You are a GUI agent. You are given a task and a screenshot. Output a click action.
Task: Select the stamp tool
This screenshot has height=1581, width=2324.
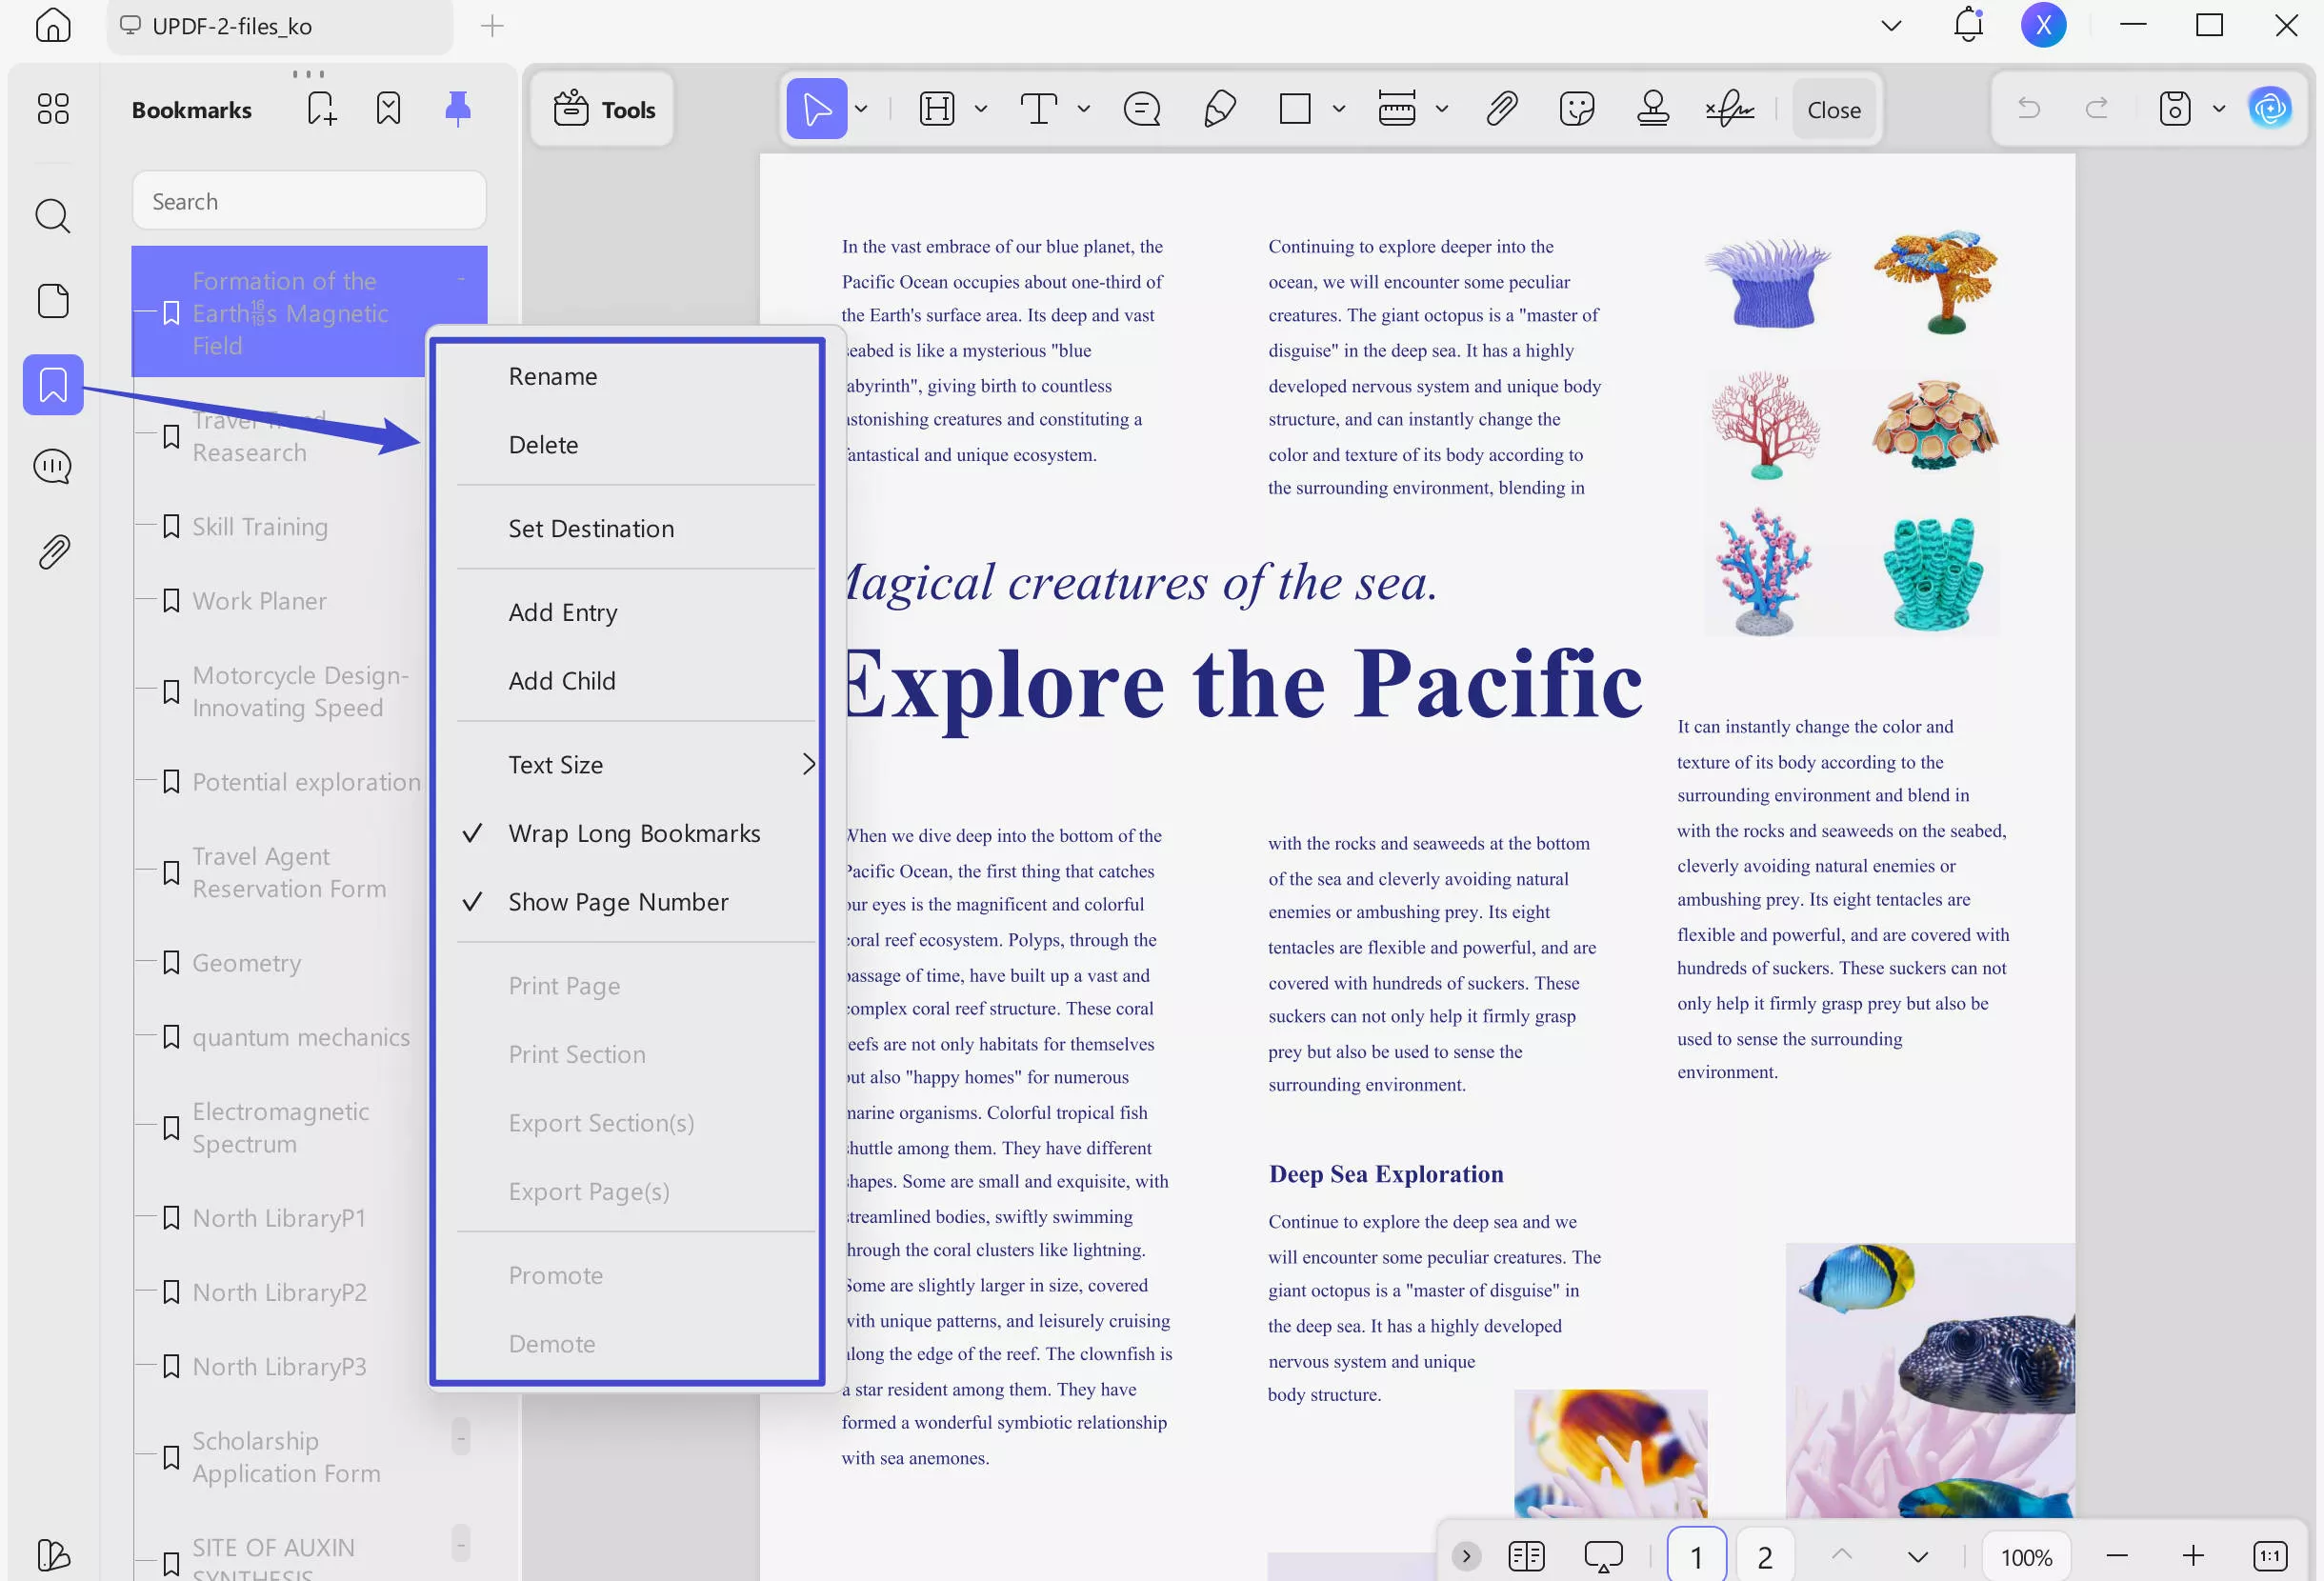click(x=1653, y=108)
